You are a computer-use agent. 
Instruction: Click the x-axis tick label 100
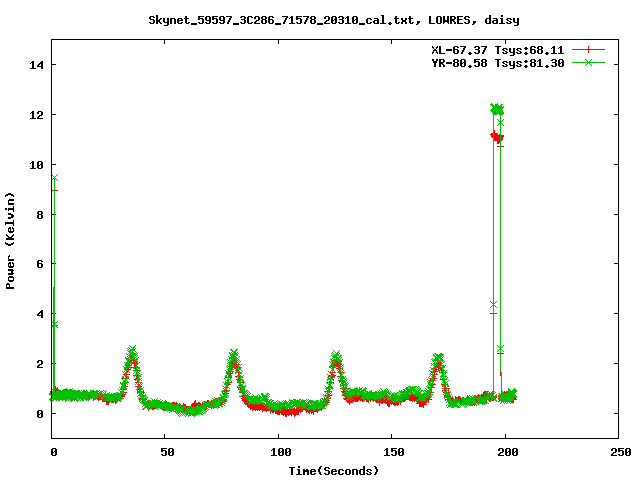pos(281,452)
